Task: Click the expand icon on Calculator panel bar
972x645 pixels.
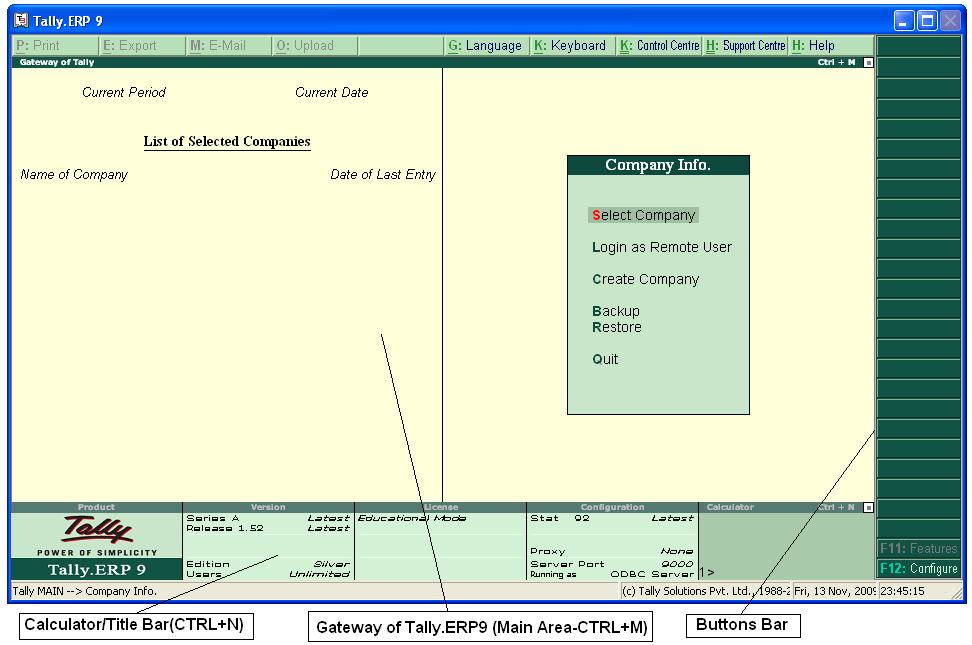Action: (866, 507)
